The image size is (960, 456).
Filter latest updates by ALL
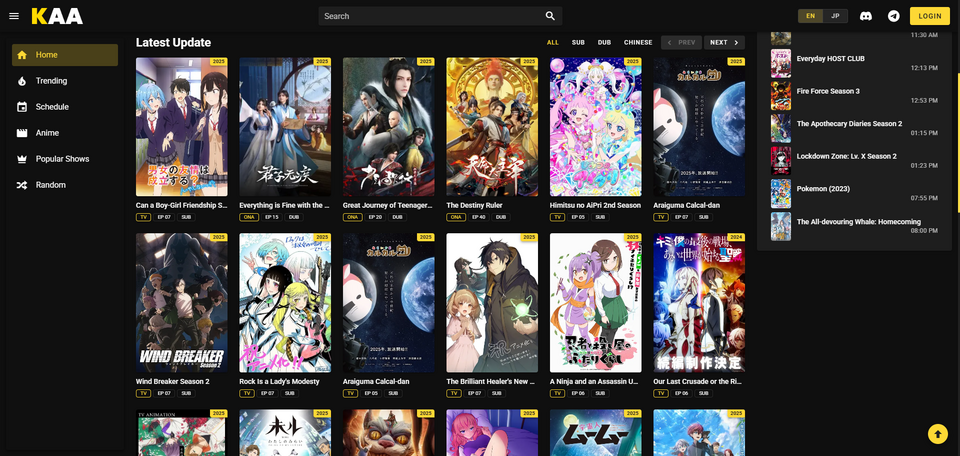tap(553, 42)
